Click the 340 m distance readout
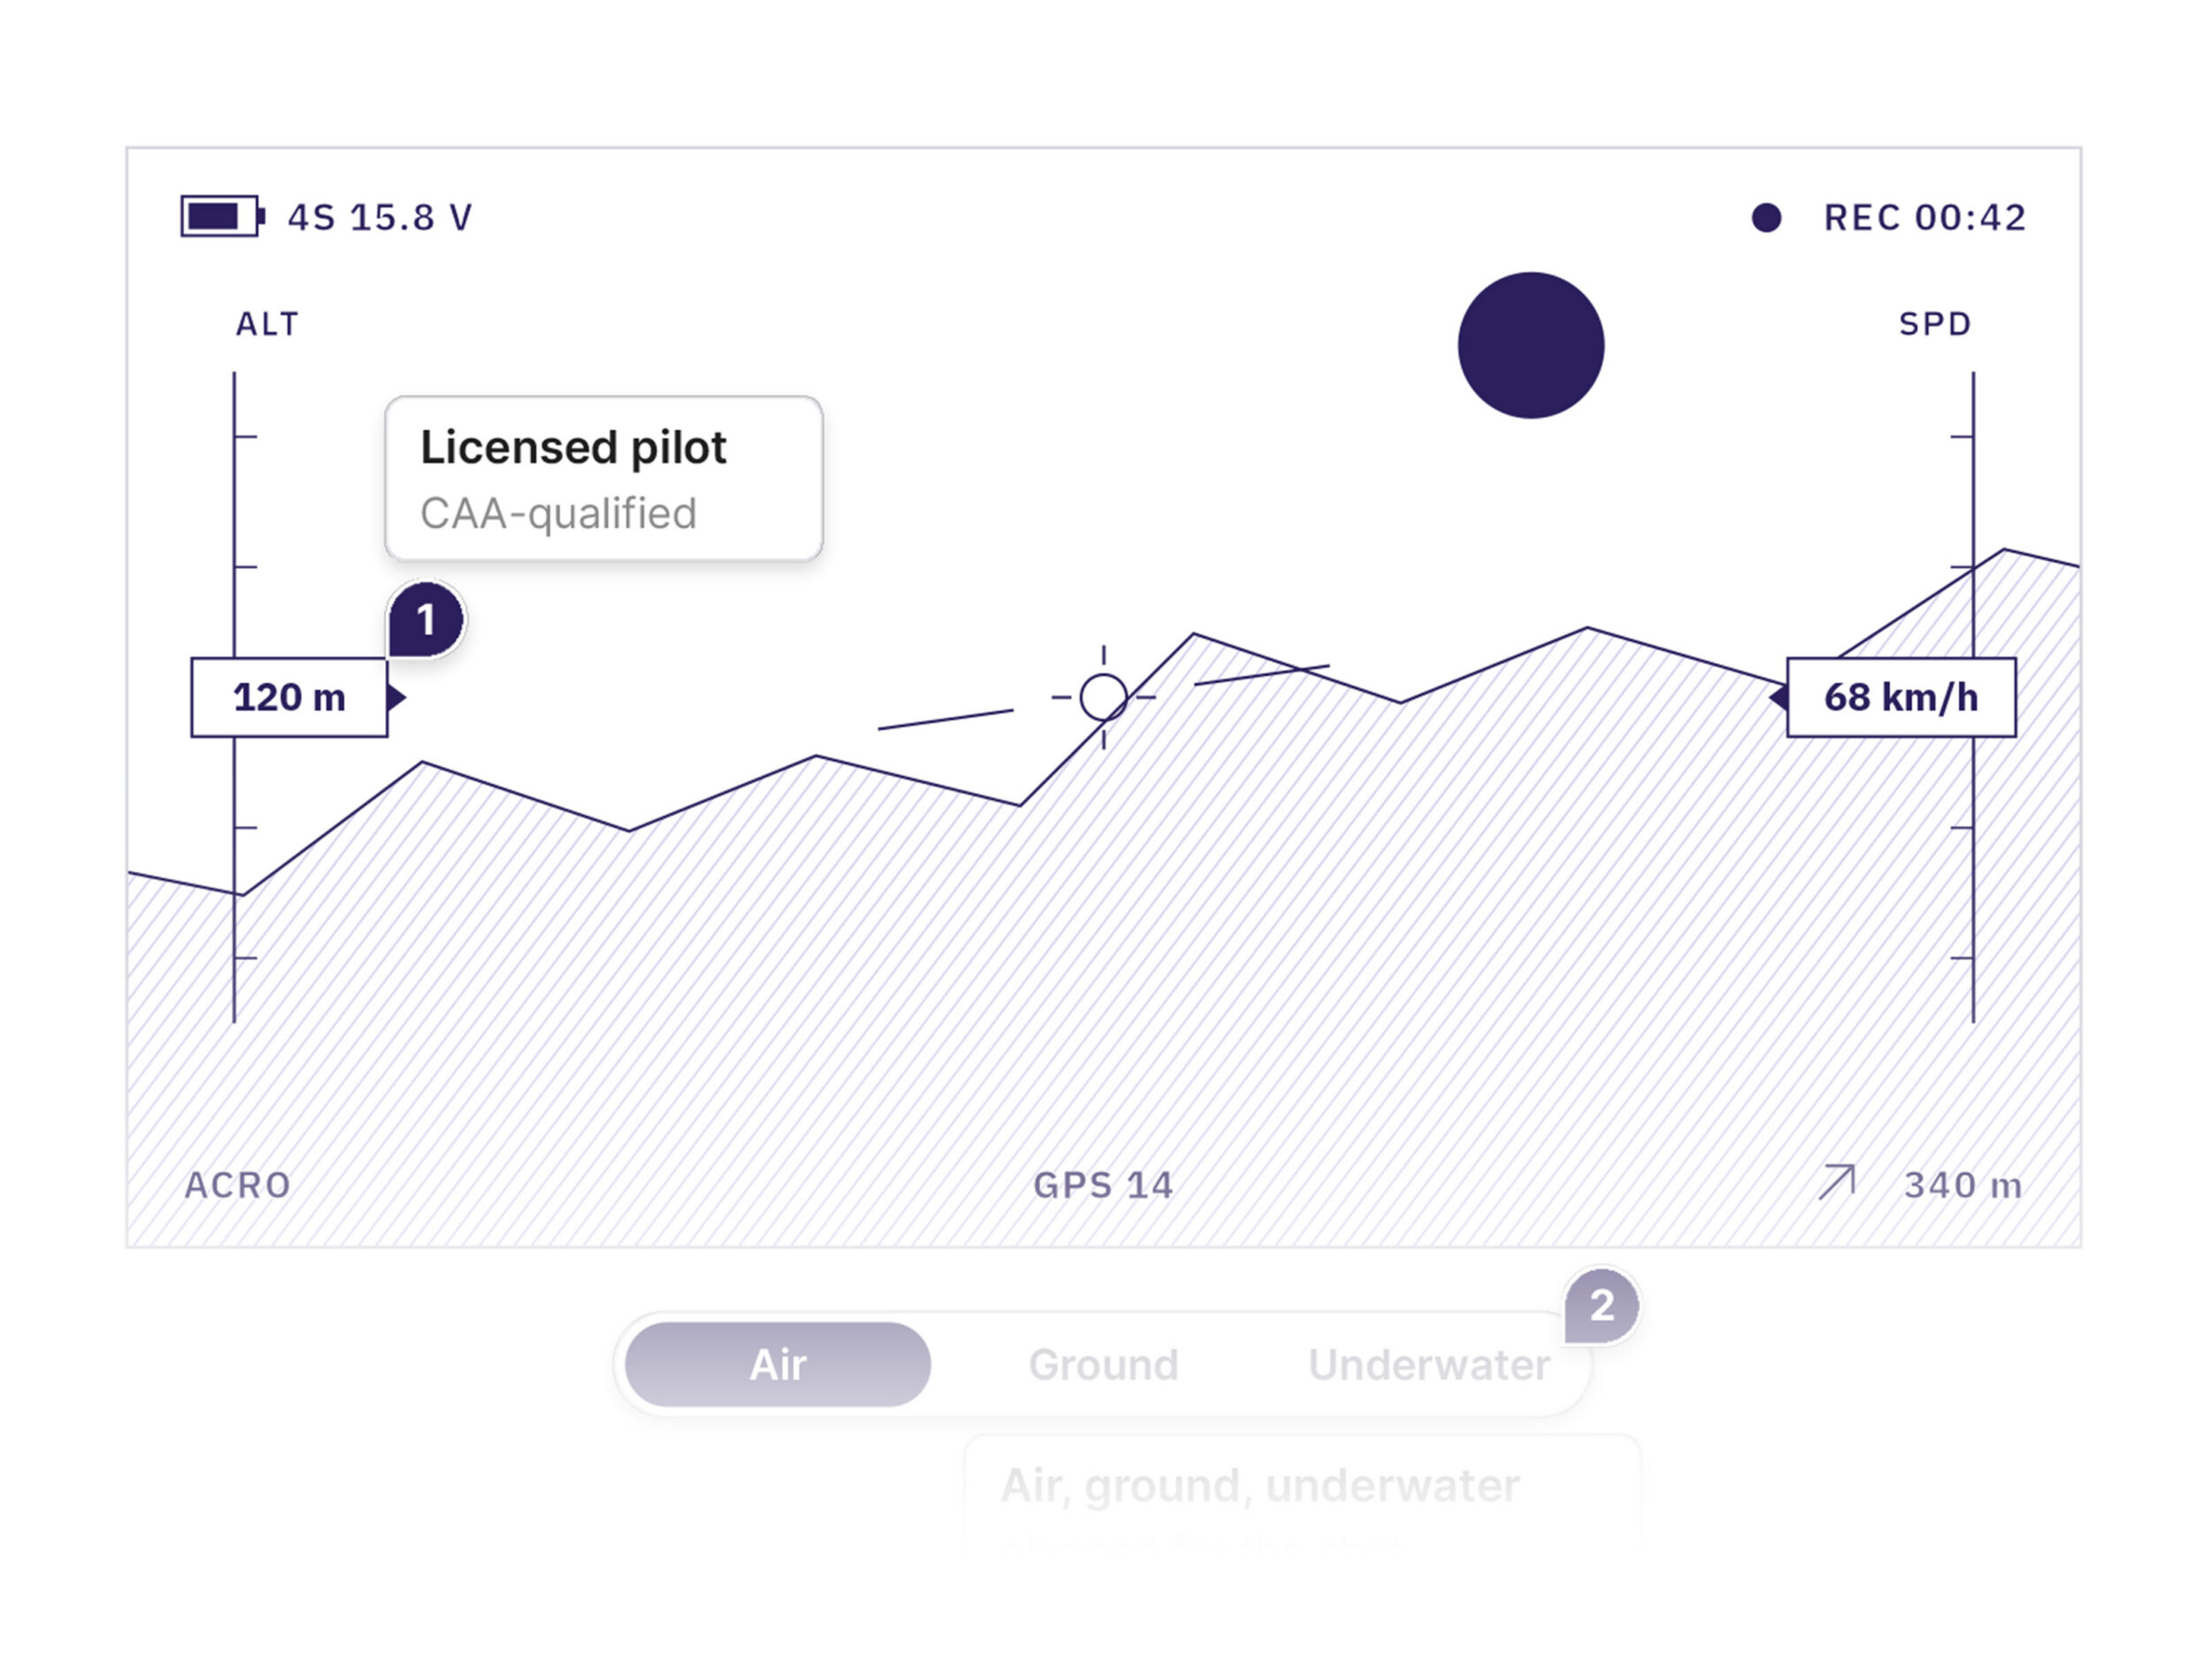The width and height of the screenshot is (2212, 1659). [1962, 1185]
